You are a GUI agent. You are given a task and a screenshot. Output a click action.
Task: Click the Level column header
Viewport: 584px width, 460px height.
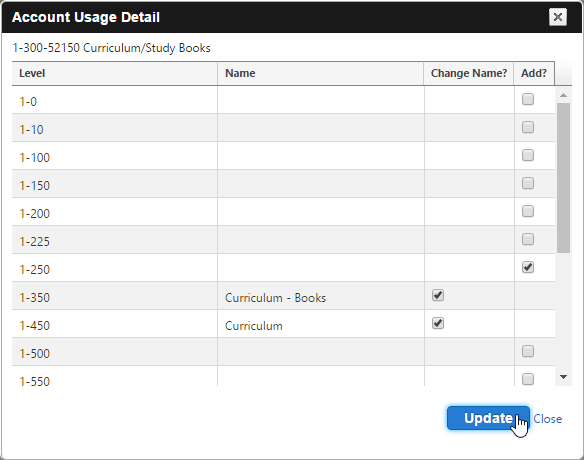(x=115, y=73)
